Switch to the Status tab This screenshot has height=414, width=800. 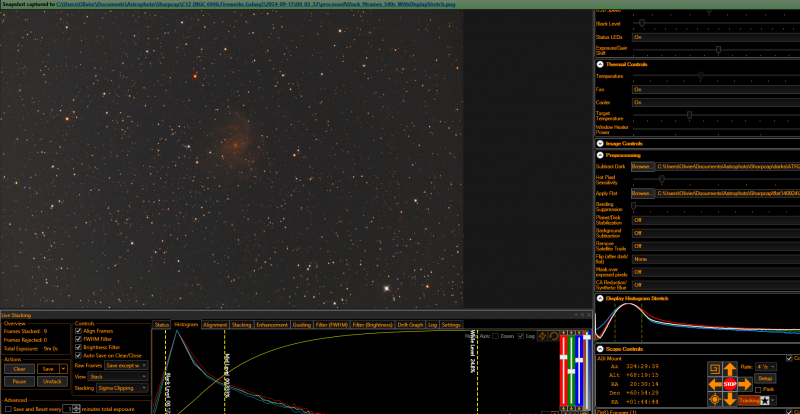(x=162, y=325)
